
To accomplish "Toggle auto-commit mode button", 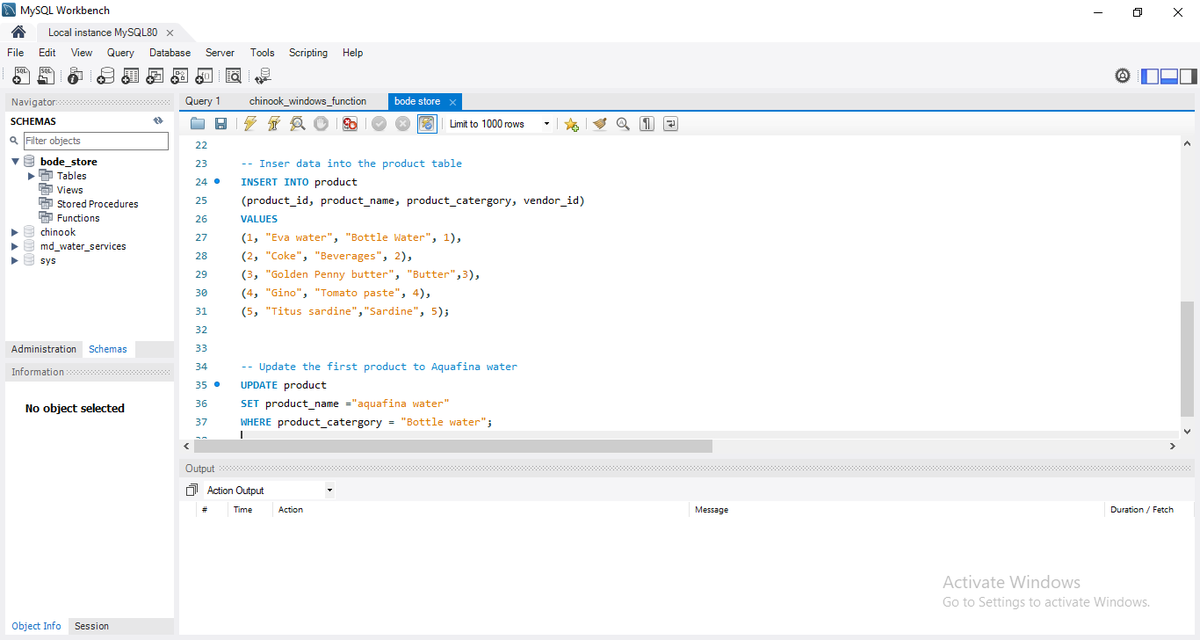I will [x=427, y=124].
